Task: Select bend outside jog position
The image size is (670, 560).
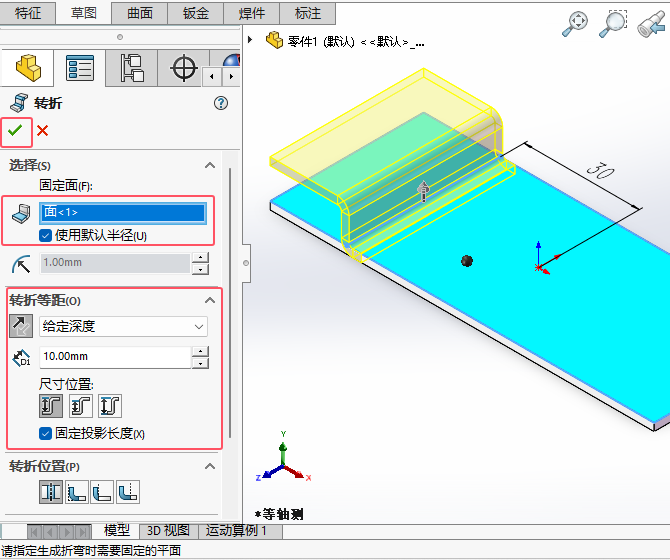Action: (x=128, y=492)
